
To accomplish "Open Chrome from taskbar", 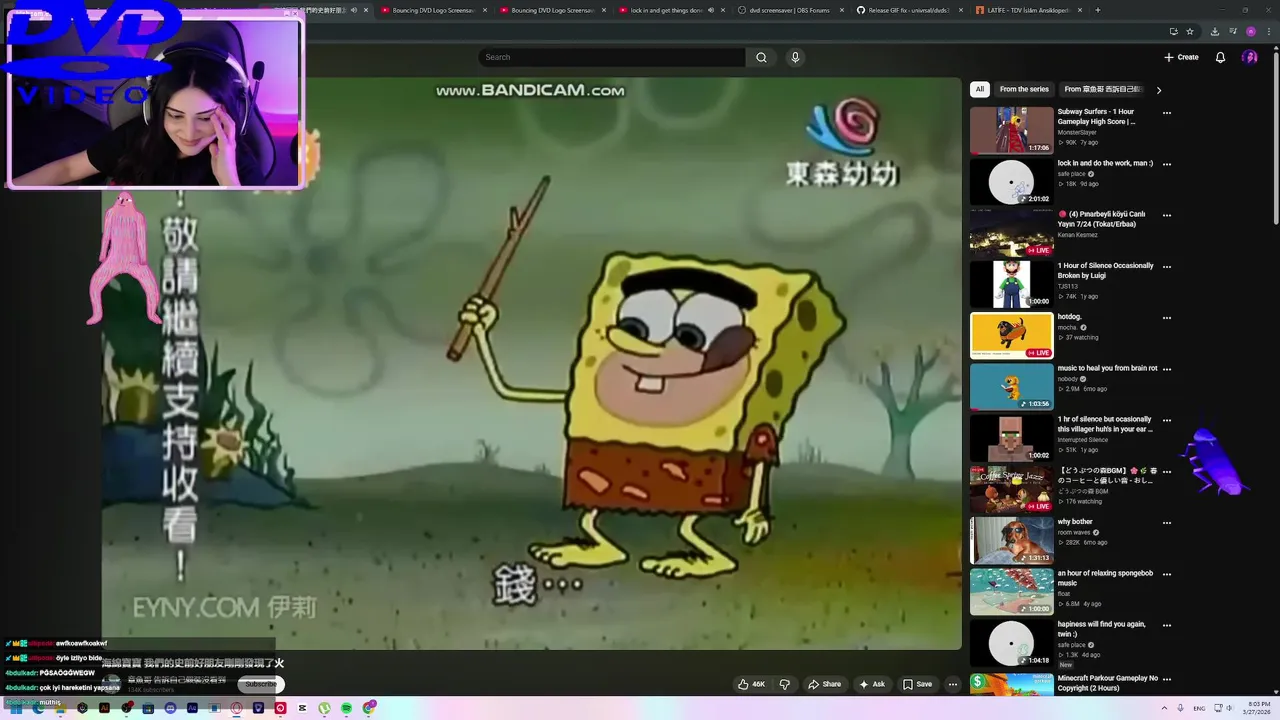I will 368,708.
